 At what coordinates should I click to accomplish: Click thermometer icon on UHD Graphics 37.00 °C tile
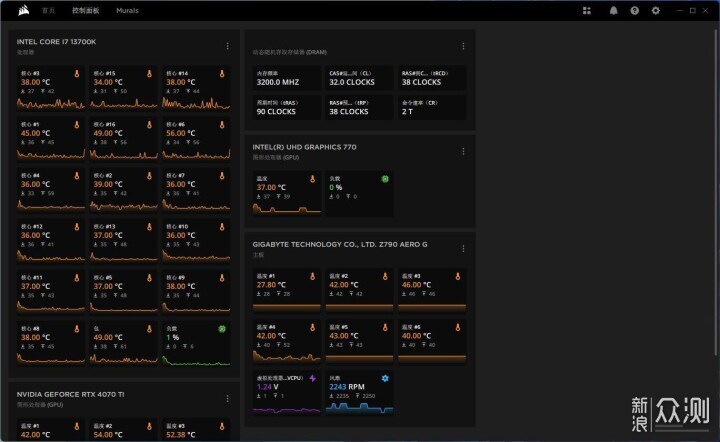click(x=312, y=179)
